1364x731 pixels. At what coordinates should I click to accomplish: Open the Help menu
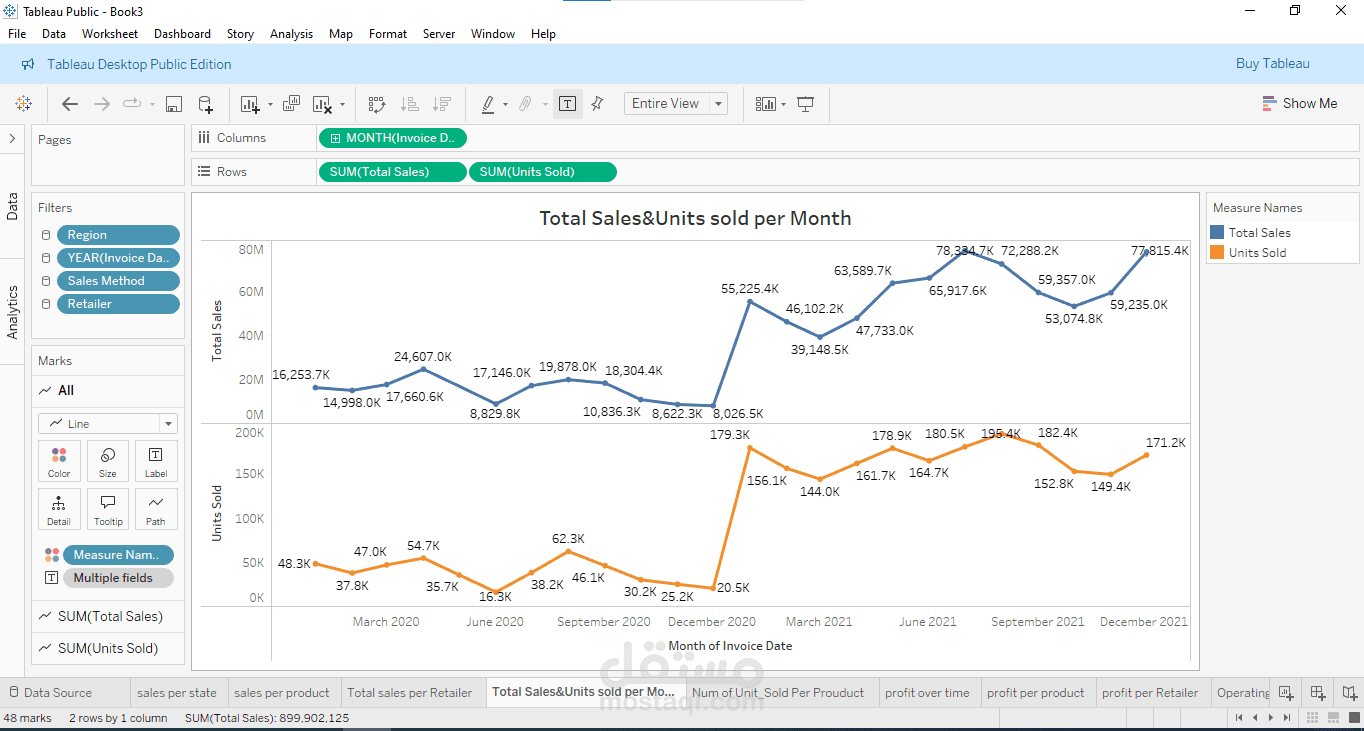coord(543,34)
